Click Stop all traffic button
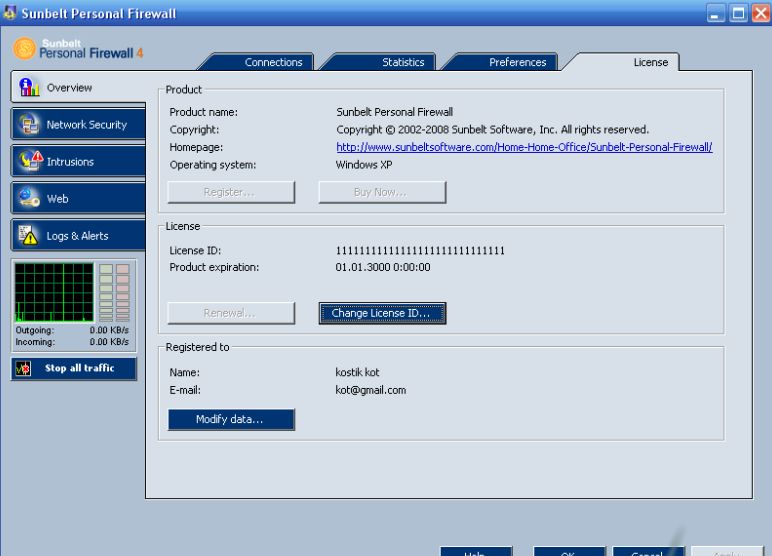Screen dimensions: 772x556 click(73, 368)
